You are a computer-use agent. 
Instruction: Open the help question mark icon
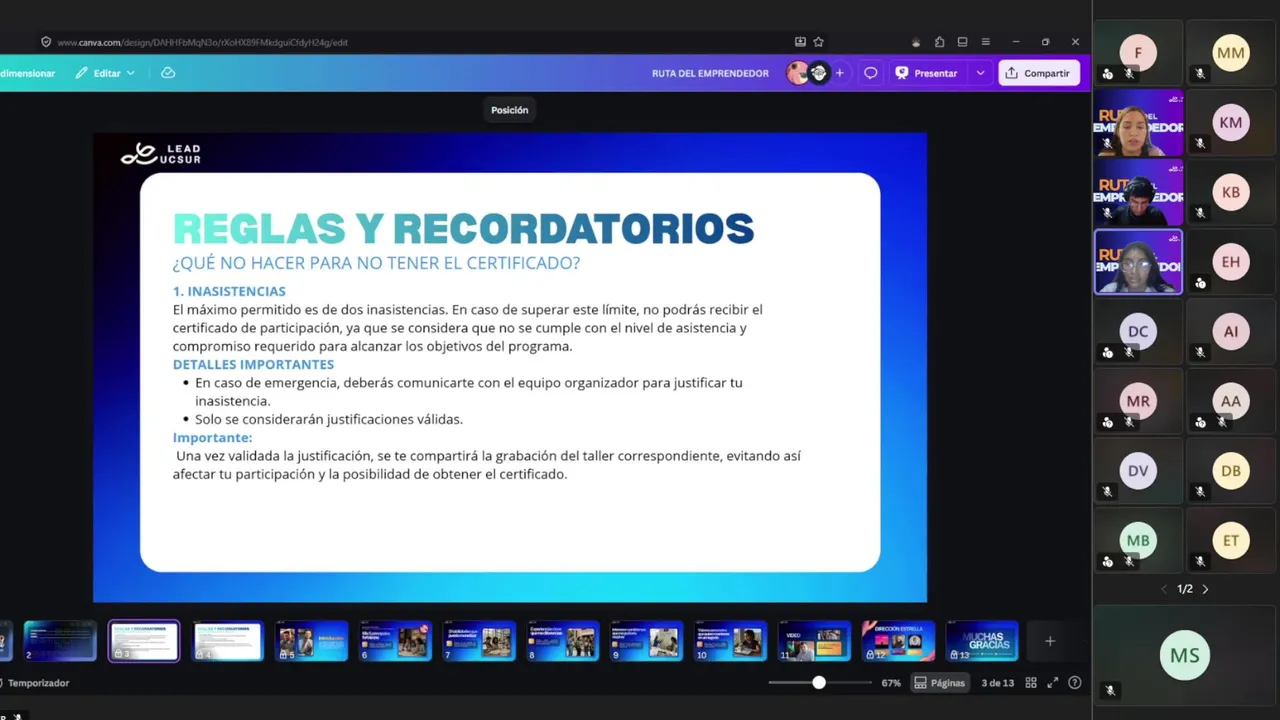click(x=1075, y=683)
